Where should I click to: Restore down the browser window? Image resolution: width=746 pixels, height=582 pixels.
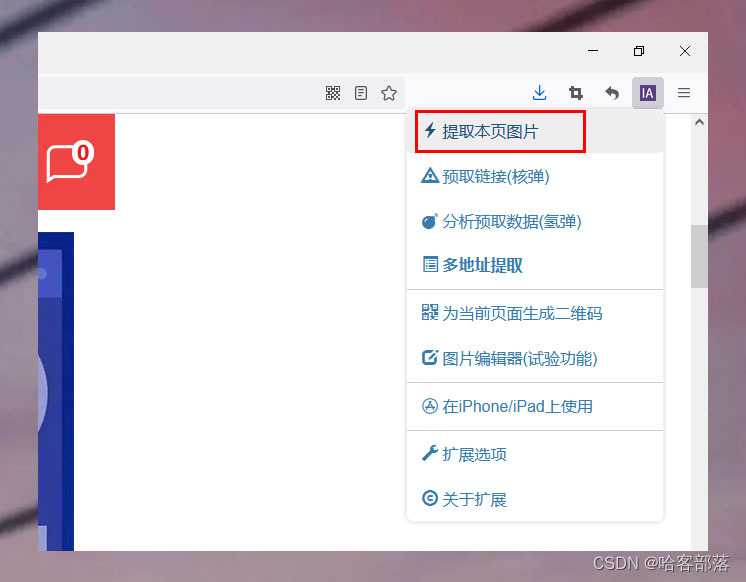coord(639,51)
